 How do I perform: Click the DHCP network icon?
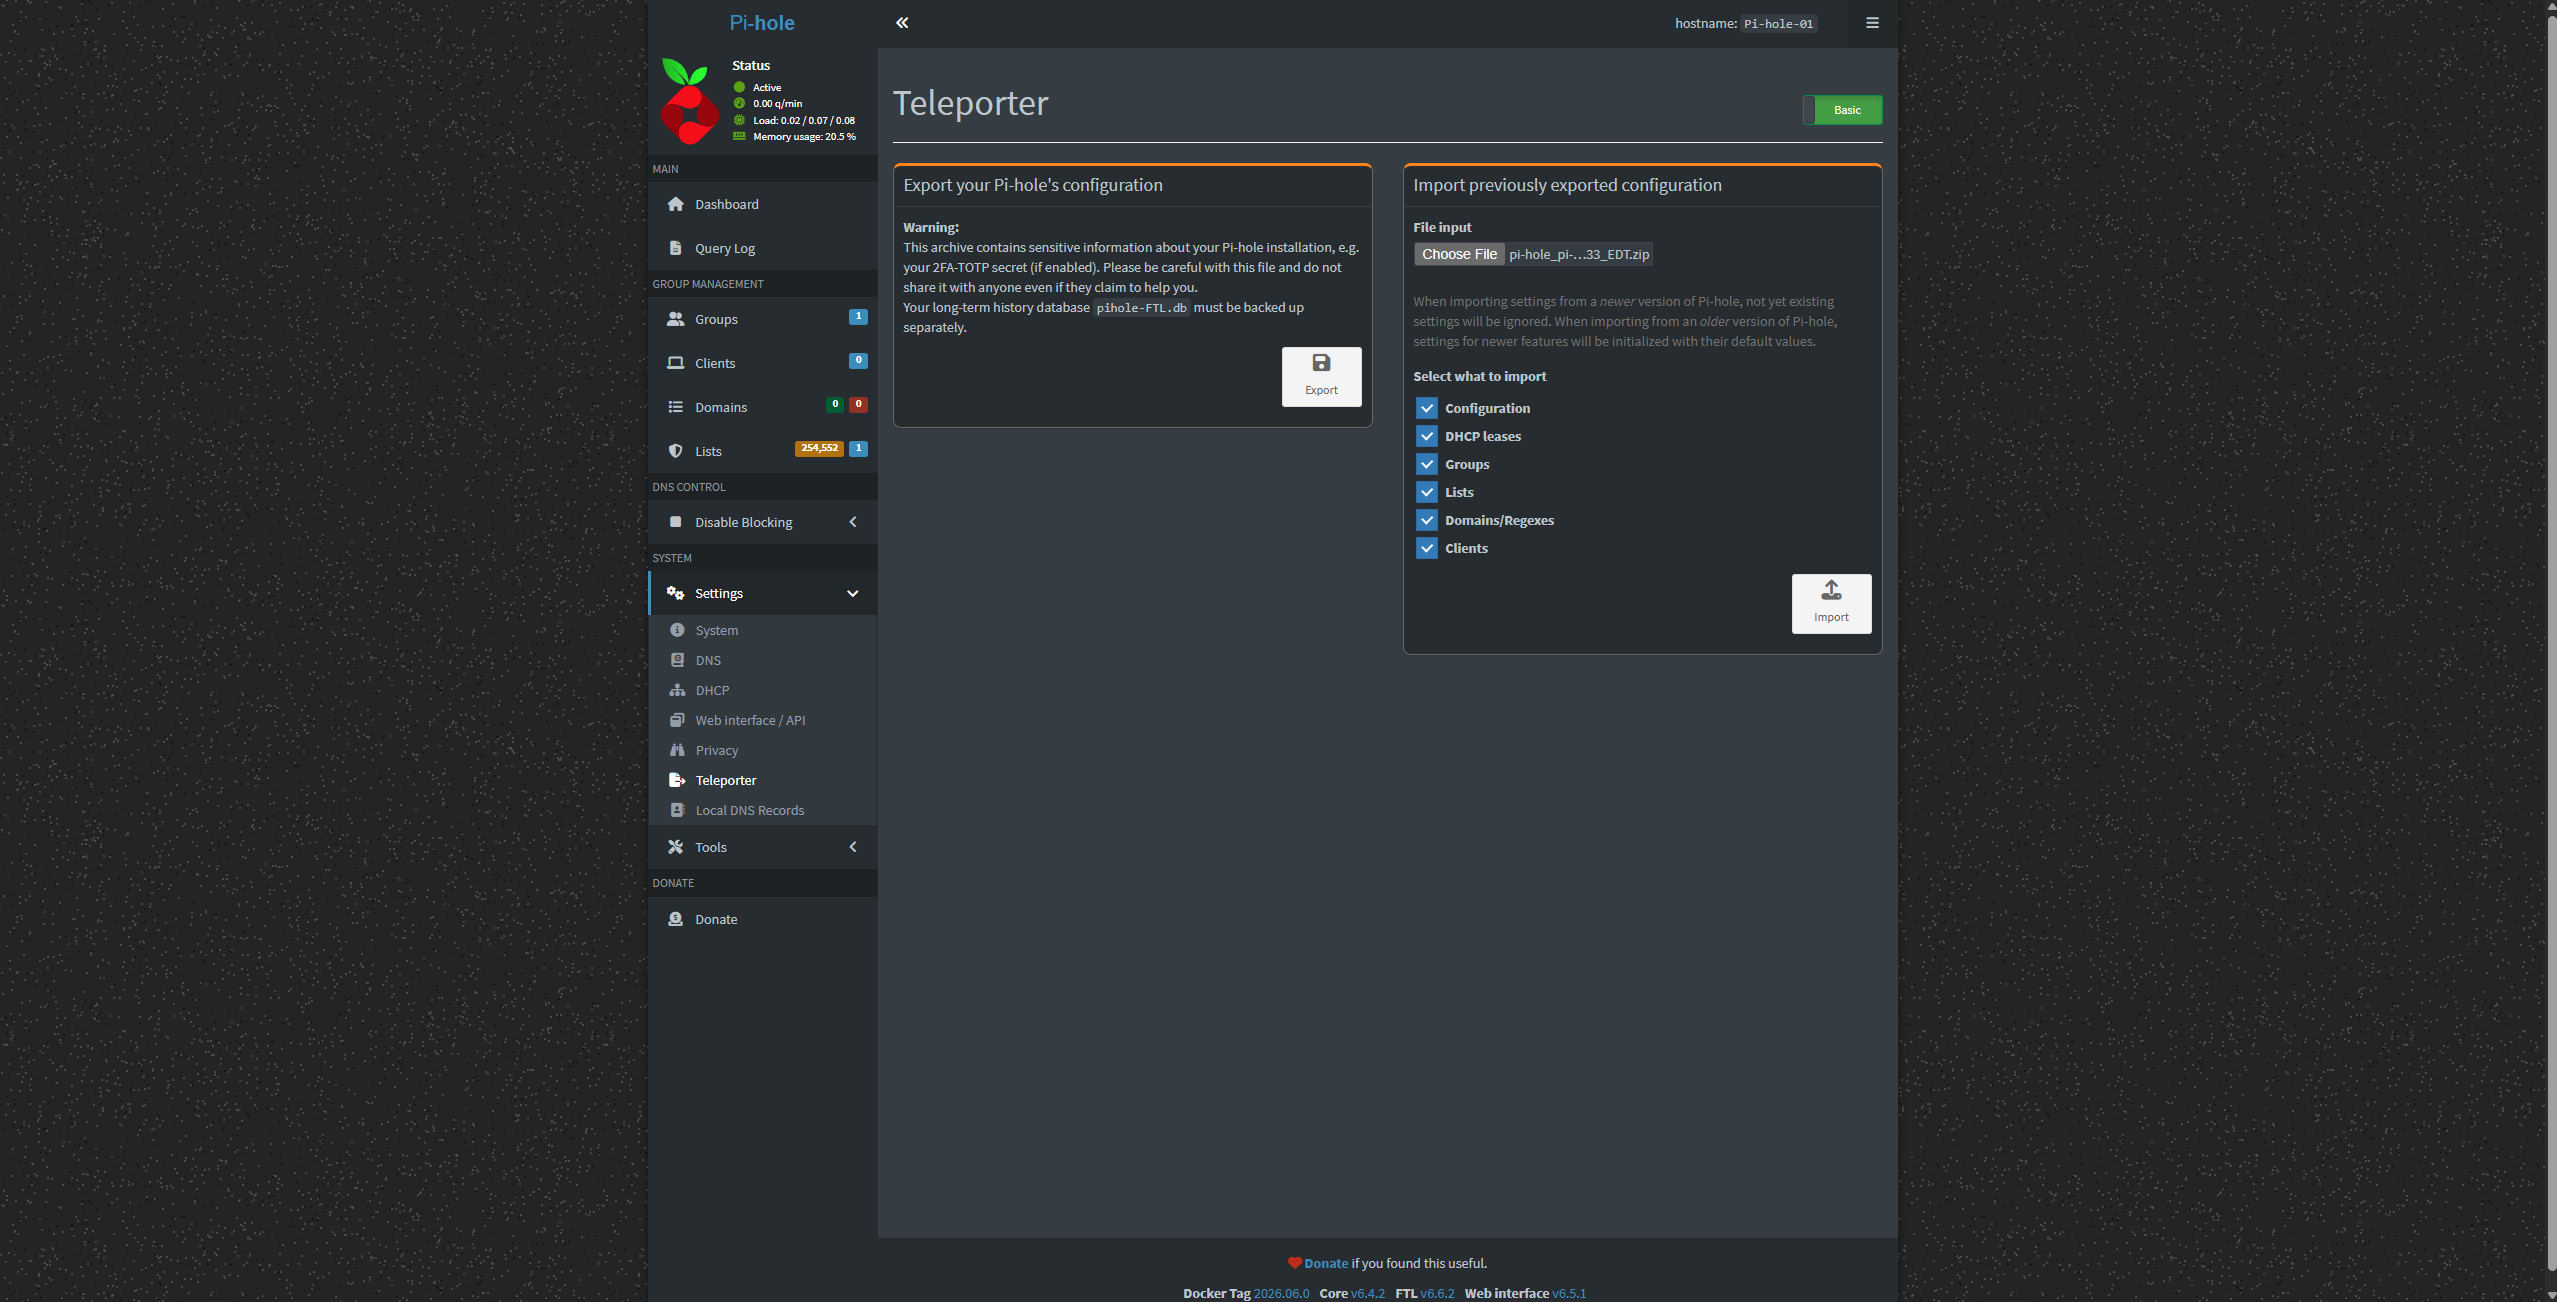[x=678, y=690]
